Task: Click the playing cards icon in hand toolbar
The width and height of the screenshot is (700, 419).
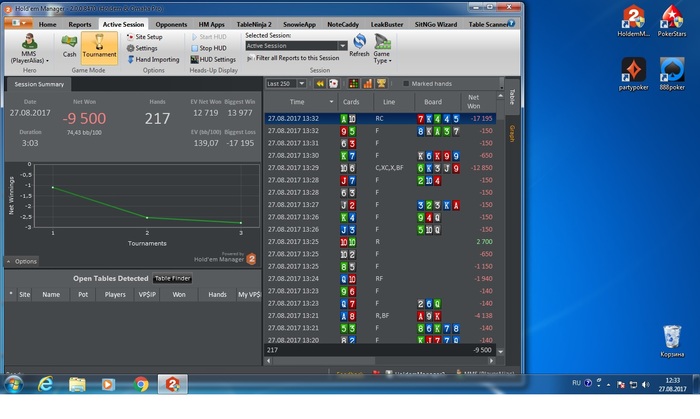Action: (333, 83)
